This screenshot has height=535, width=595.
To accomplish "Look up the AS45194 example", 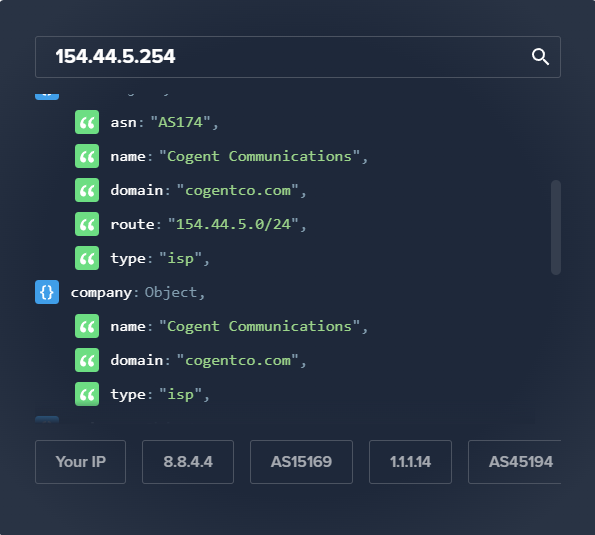I will (x=515, y=462).
